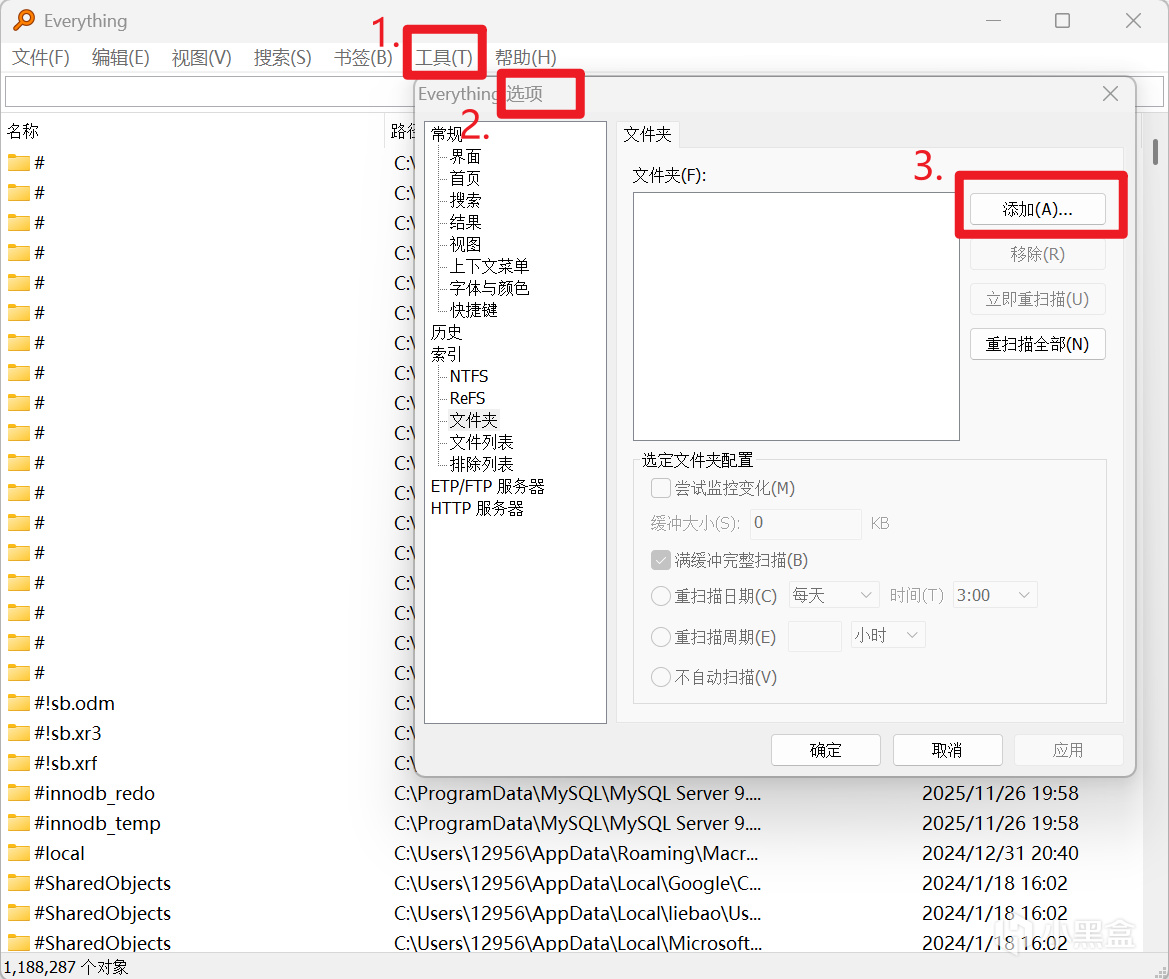
Task: Click 1,188,287 个对象 in status bar
Action: pyautogui.click(x=65, y=967)
